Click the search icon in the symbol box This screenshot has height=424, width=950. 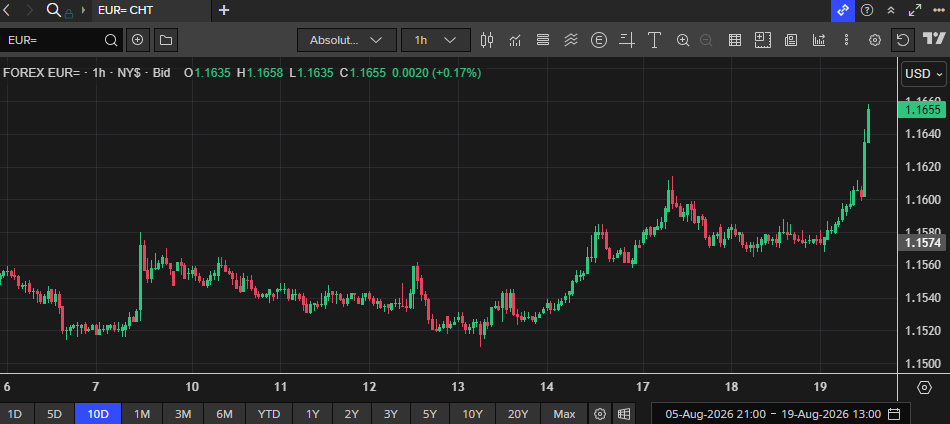[111, 40]
